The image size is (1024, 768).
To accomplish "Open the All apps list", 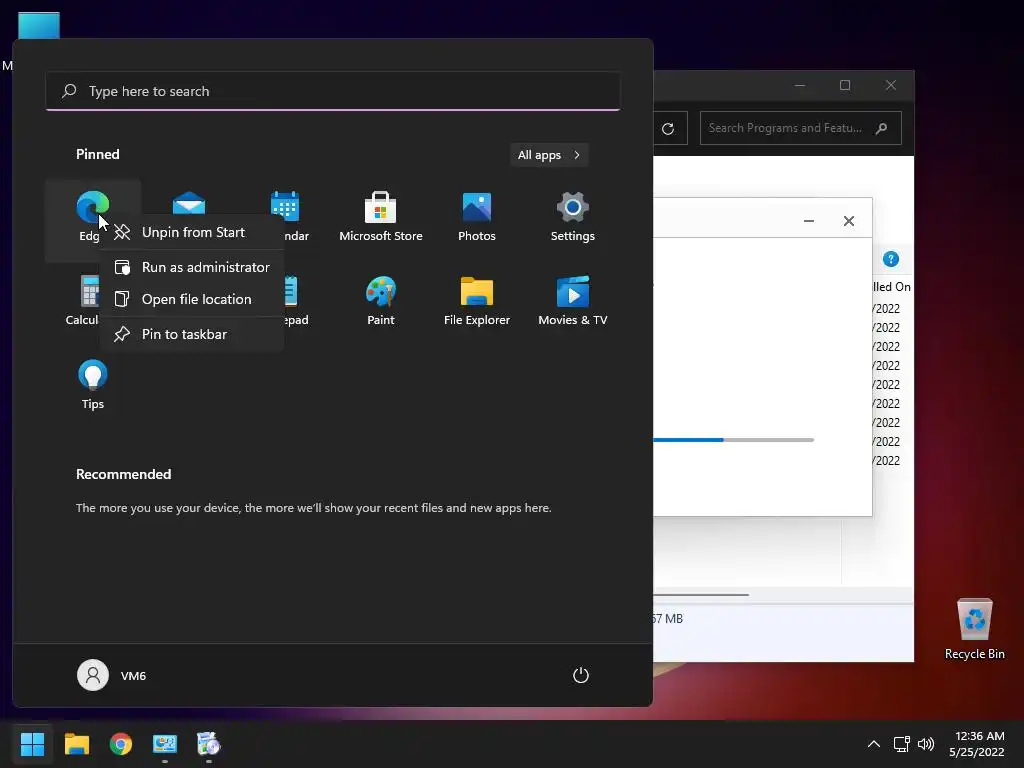I will click(549, 155).
